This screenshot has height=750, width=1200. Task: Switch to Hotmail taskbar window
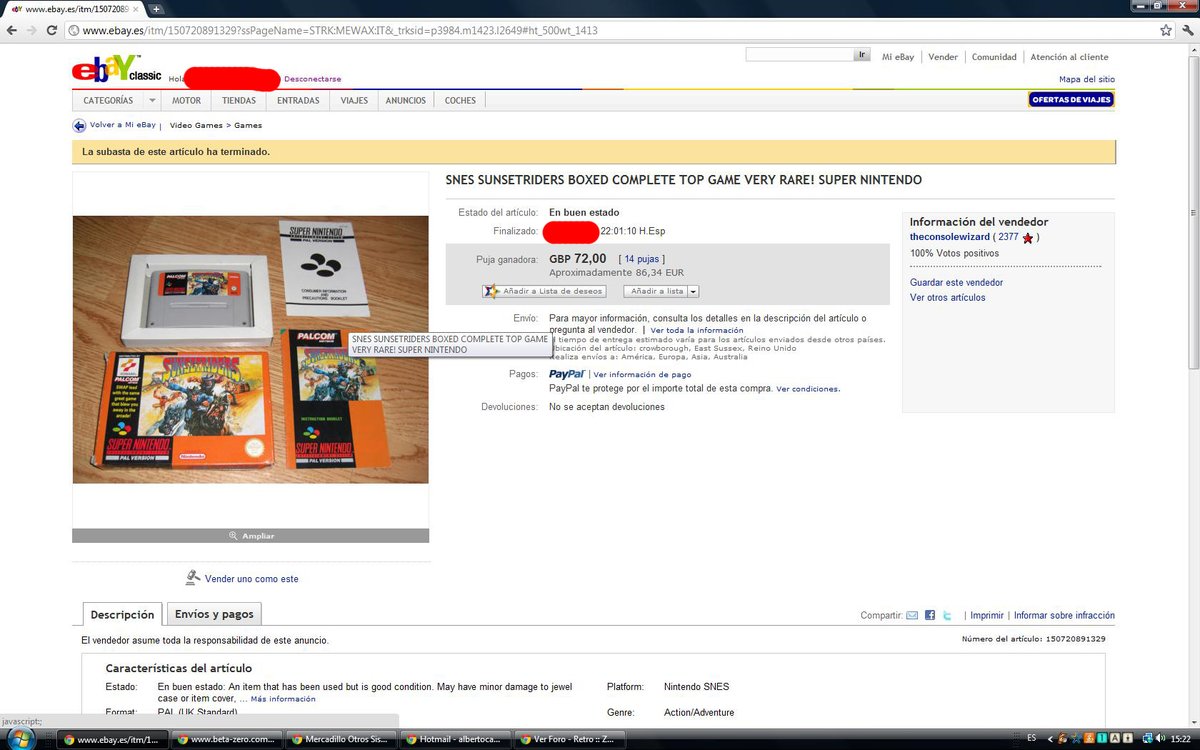pyautogui.click(x=457, y=739)
